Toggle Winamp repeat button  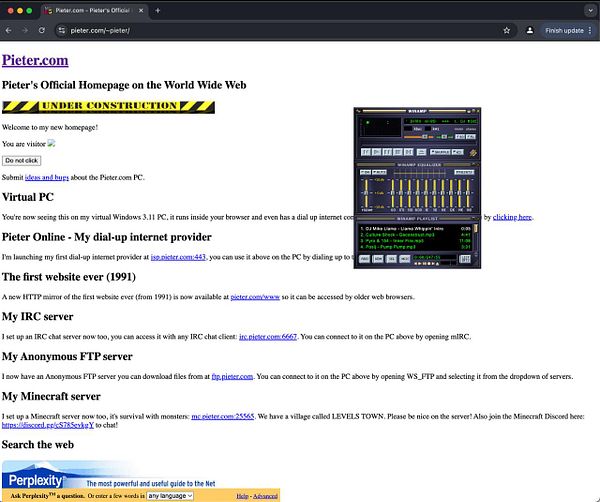(458, 152)
